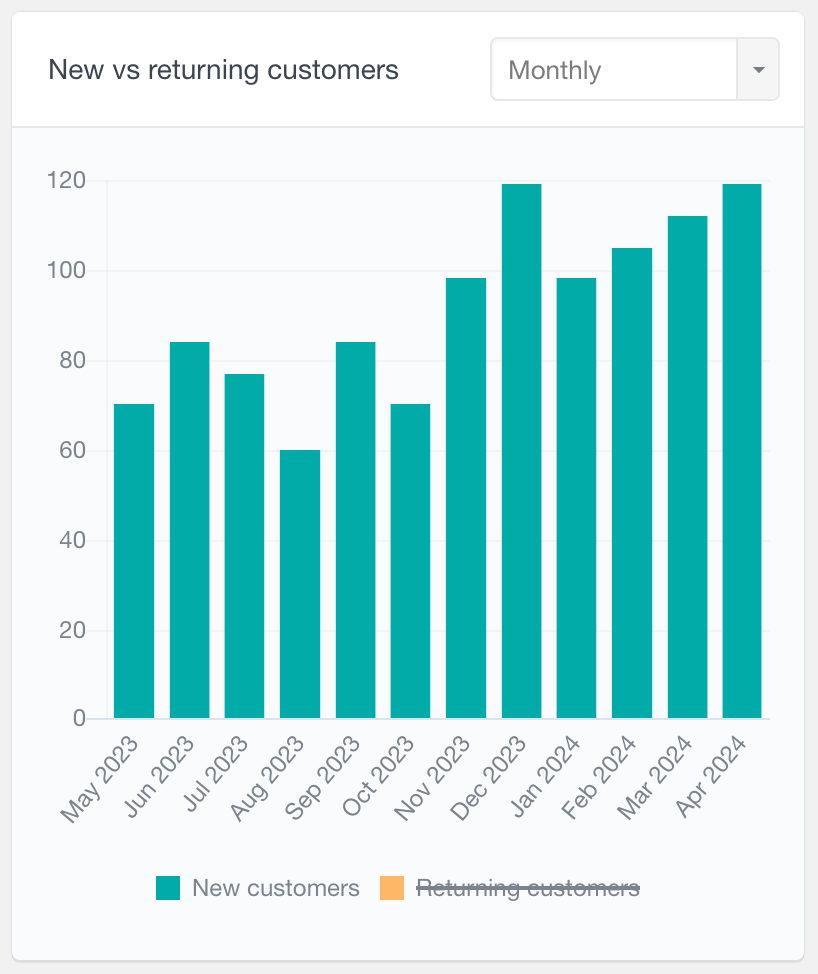
Task: Select the Jun 2023 bar
Action: [190, 530]
